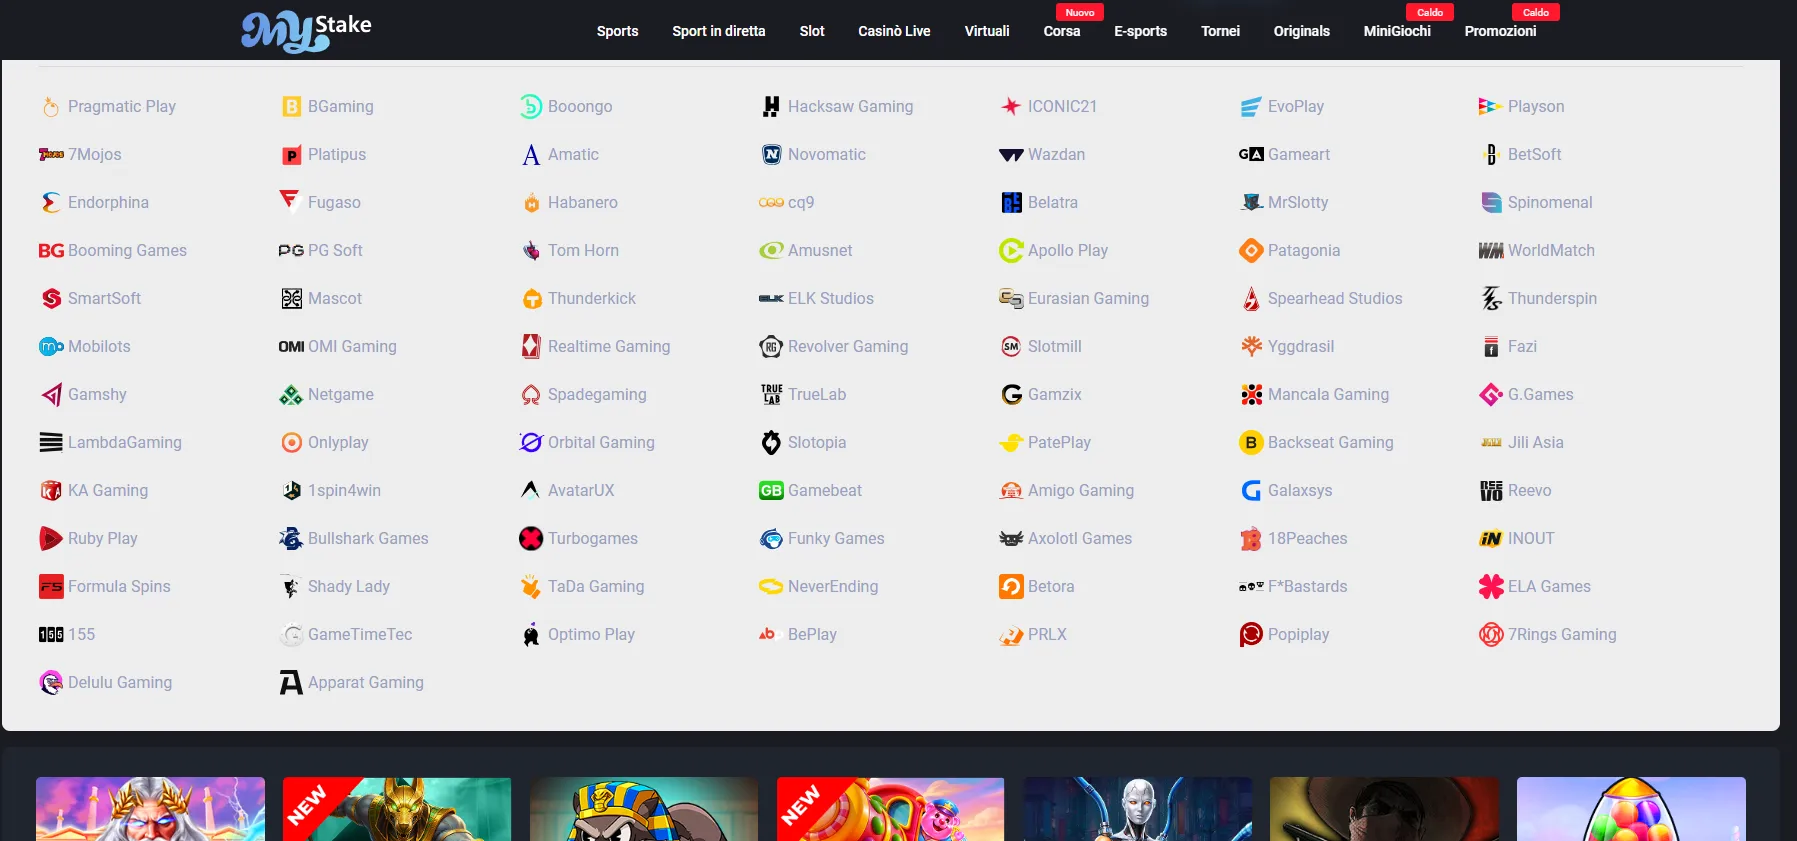Image resolution: width=1797 pixels, height=841 pixels.
Task: Open the colorful gumball game thumbnail
Action: [x=1631, y=809]
